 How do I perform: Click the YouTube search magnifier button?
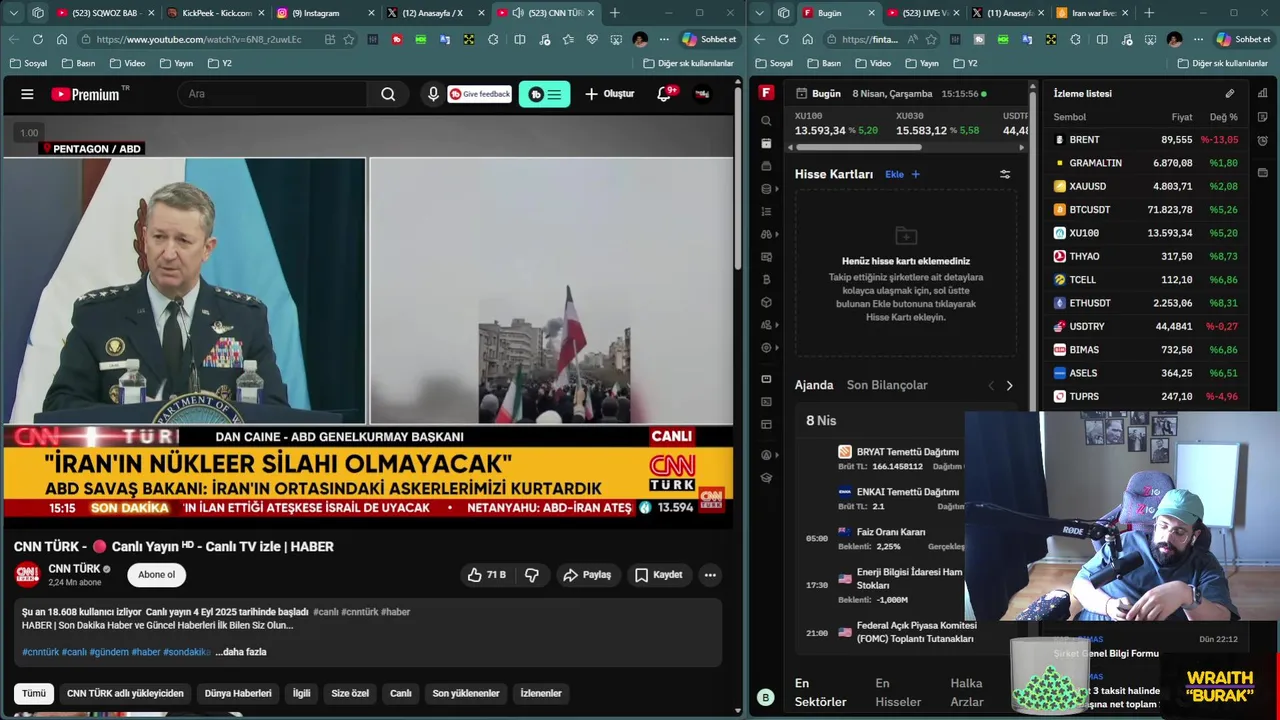[388, 94]
